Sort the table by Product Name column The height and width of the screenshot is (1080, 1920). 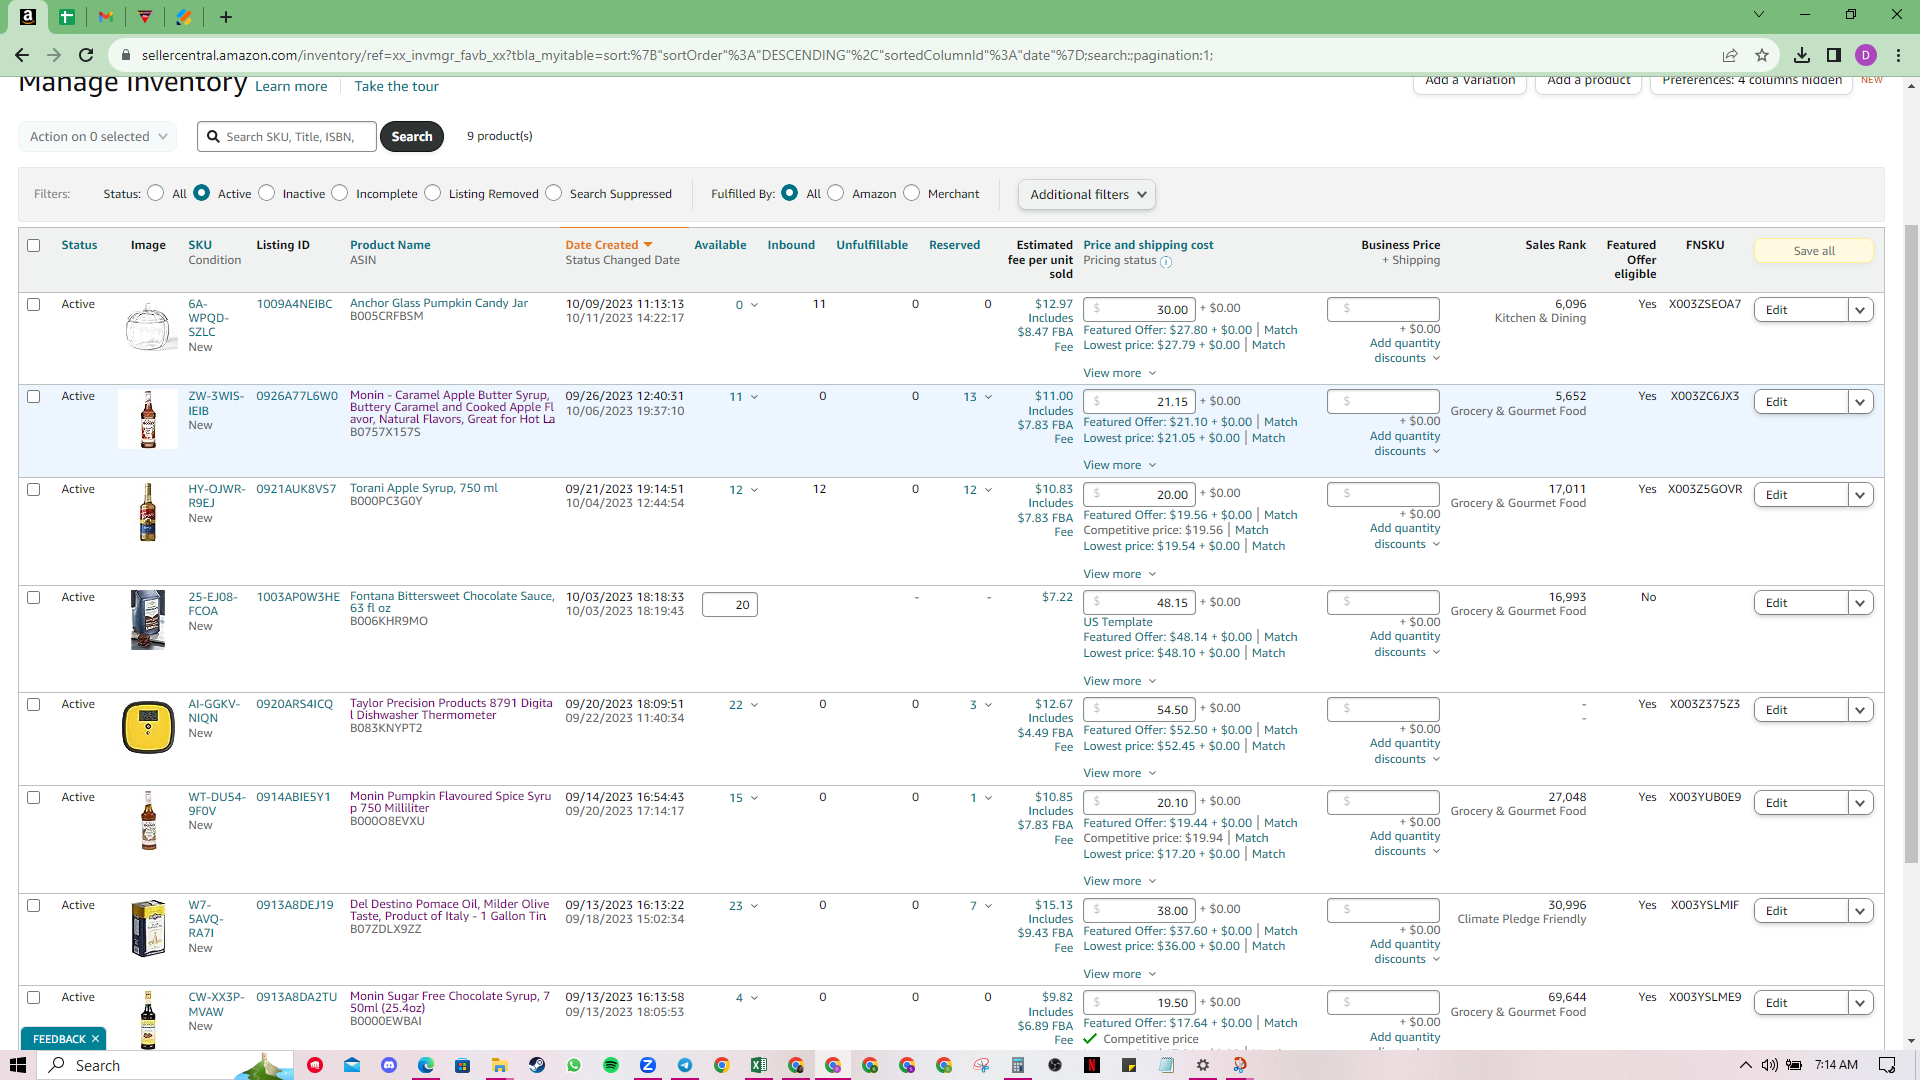click(390, 245)
